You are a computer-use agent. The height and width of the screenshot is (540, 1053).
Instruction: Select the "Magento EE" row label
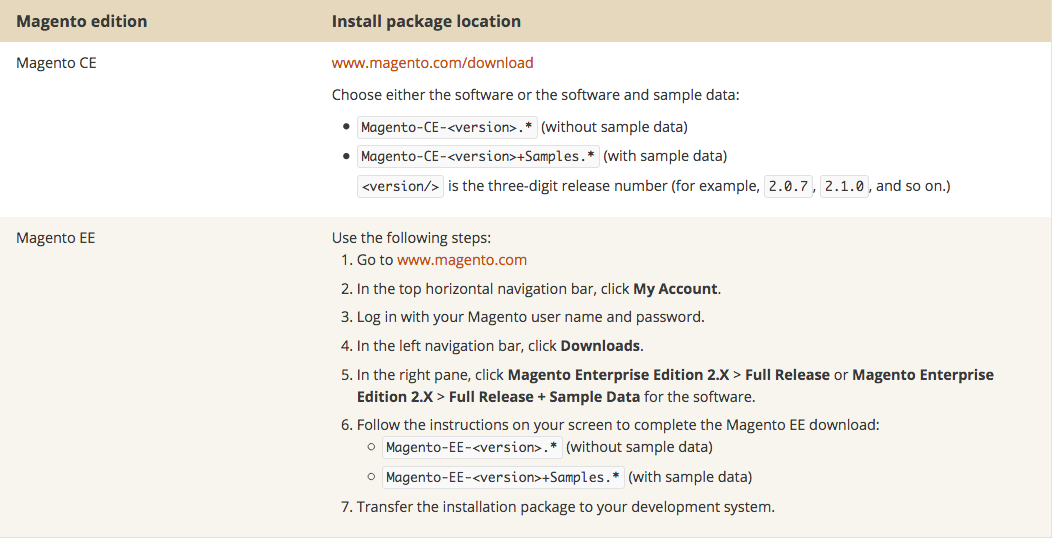click(56, 239)
